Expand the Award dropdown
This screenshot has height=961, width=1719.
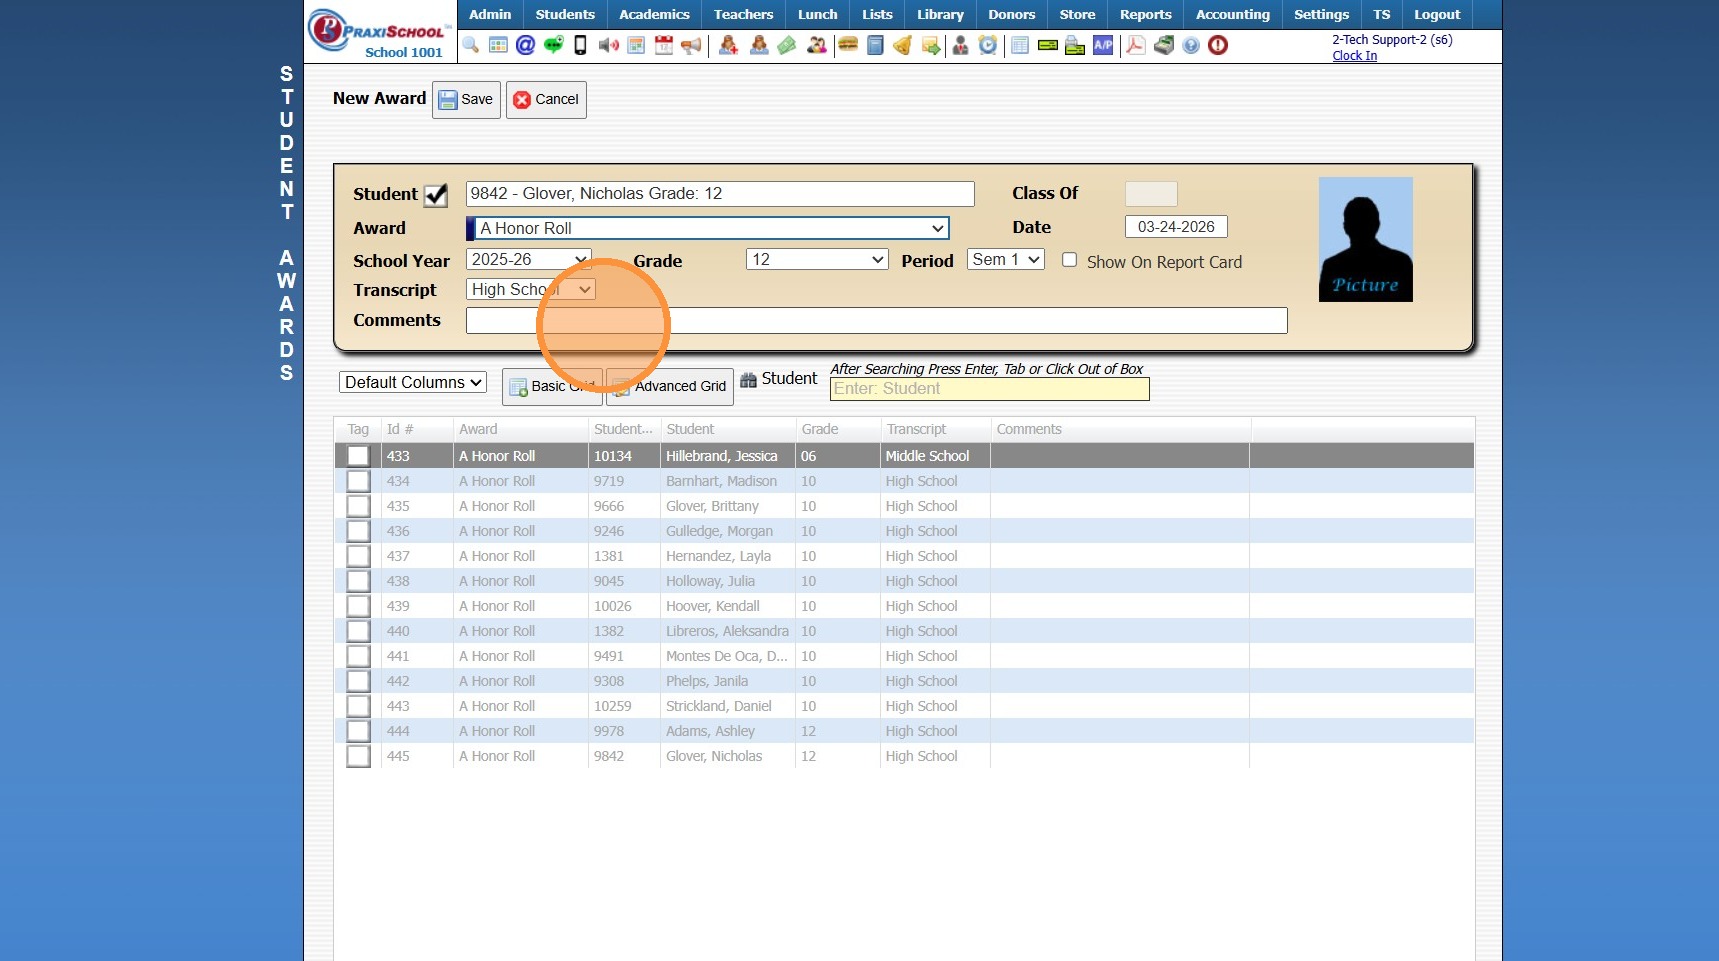pyautogui.click(x=708, y=228)
